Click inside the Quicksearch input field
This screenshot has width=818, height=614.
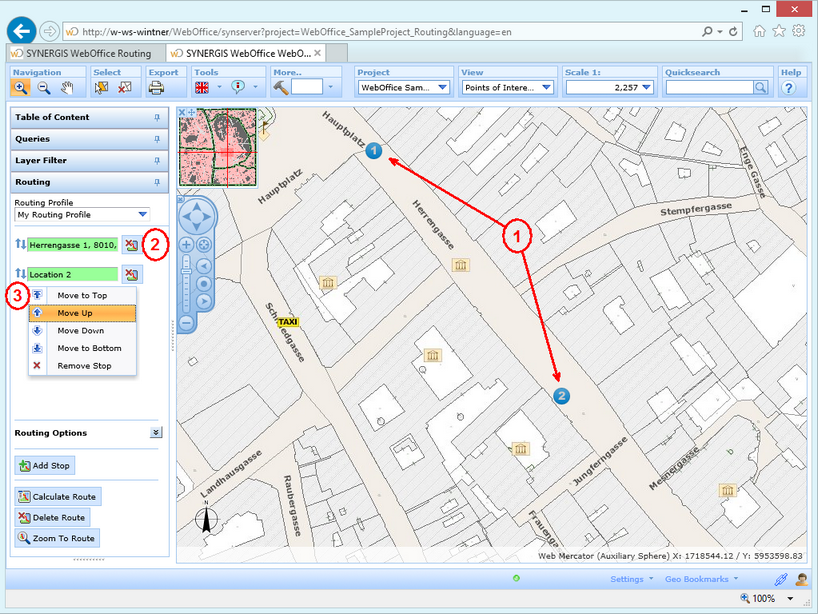coord(710,87)
